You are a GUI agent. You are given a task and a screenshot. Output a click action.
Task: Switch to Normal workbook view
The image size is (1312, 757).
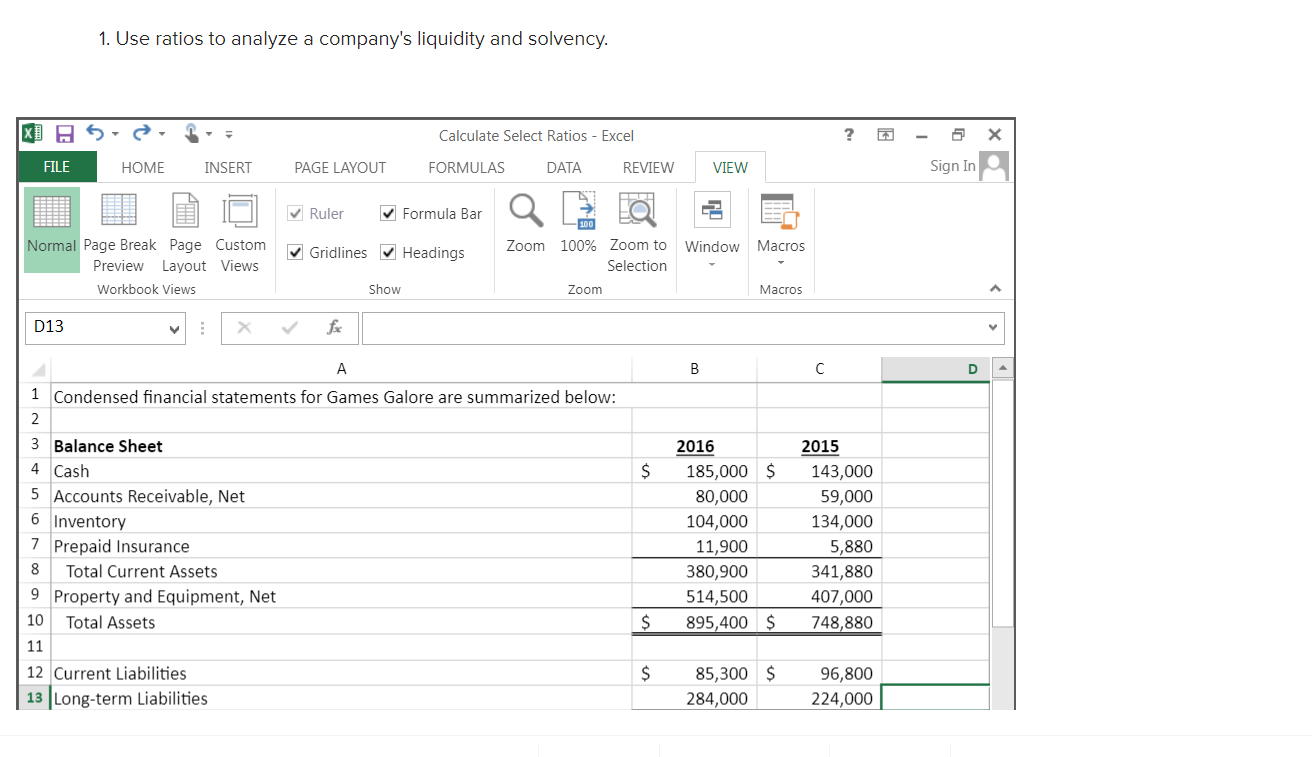point(52,231)
